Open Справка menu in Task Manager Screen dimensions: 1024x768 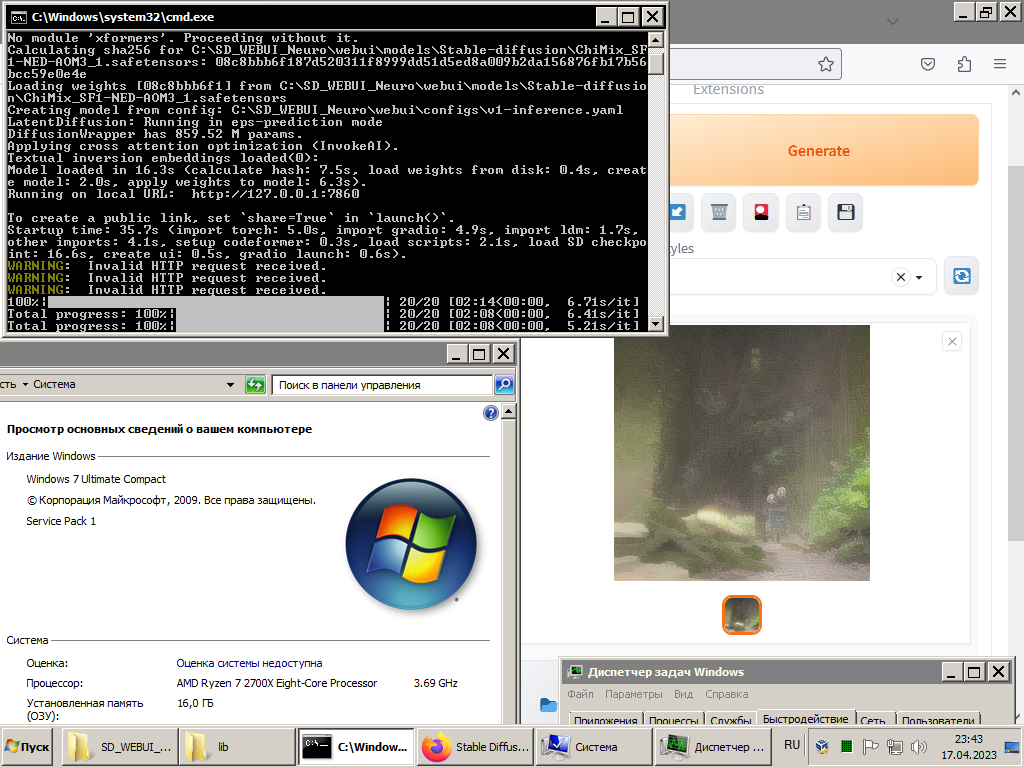[726, 694]
